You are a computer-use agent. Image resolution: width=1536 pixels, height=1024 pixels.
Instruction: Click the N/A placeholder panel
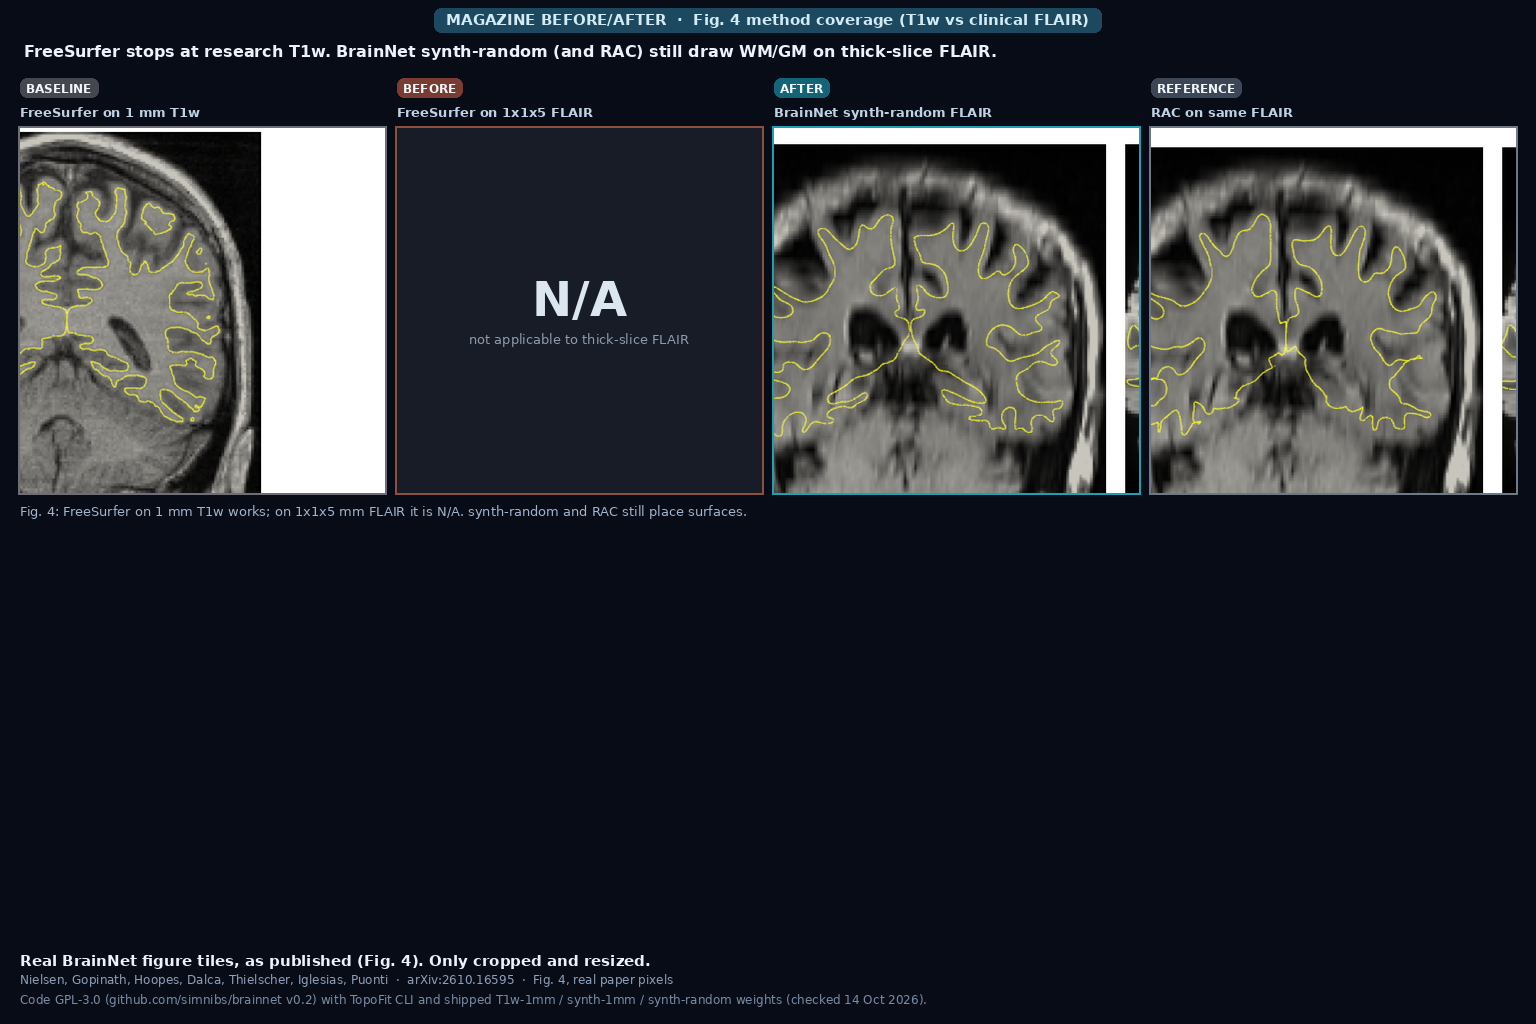click(x=579, y=310)
